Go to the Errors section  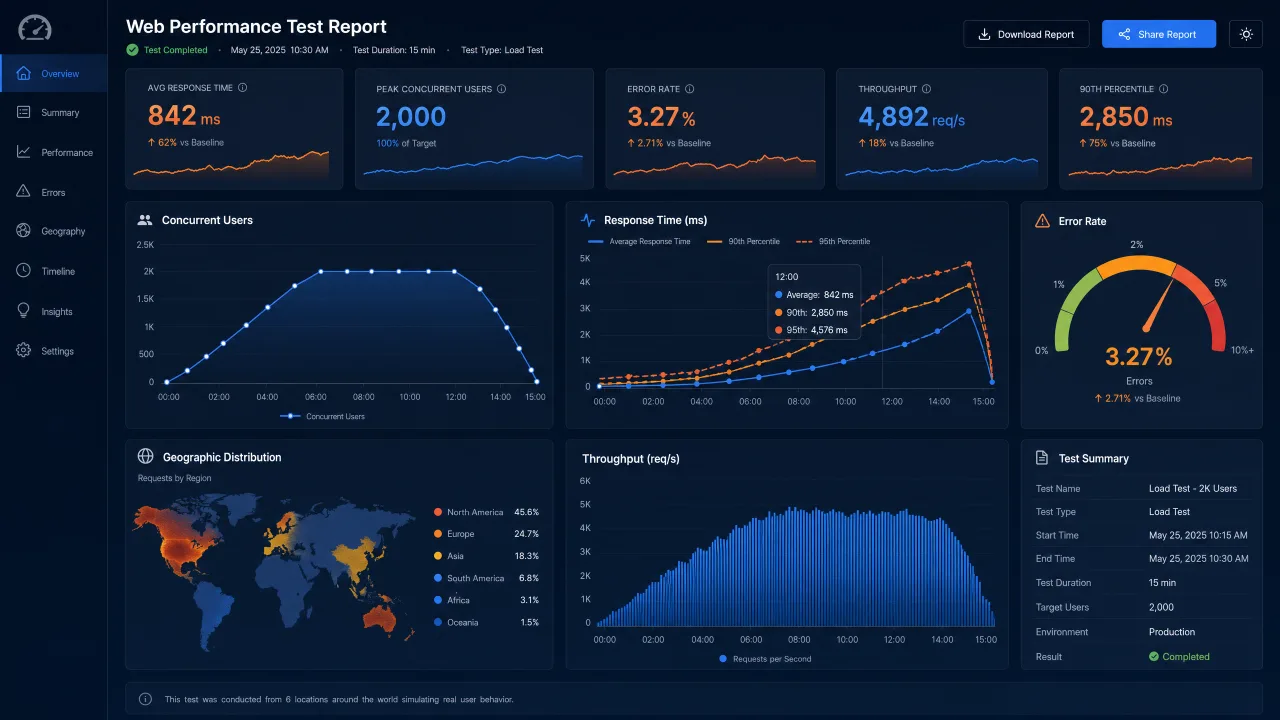pyautogui.click(x=54, y=192)
